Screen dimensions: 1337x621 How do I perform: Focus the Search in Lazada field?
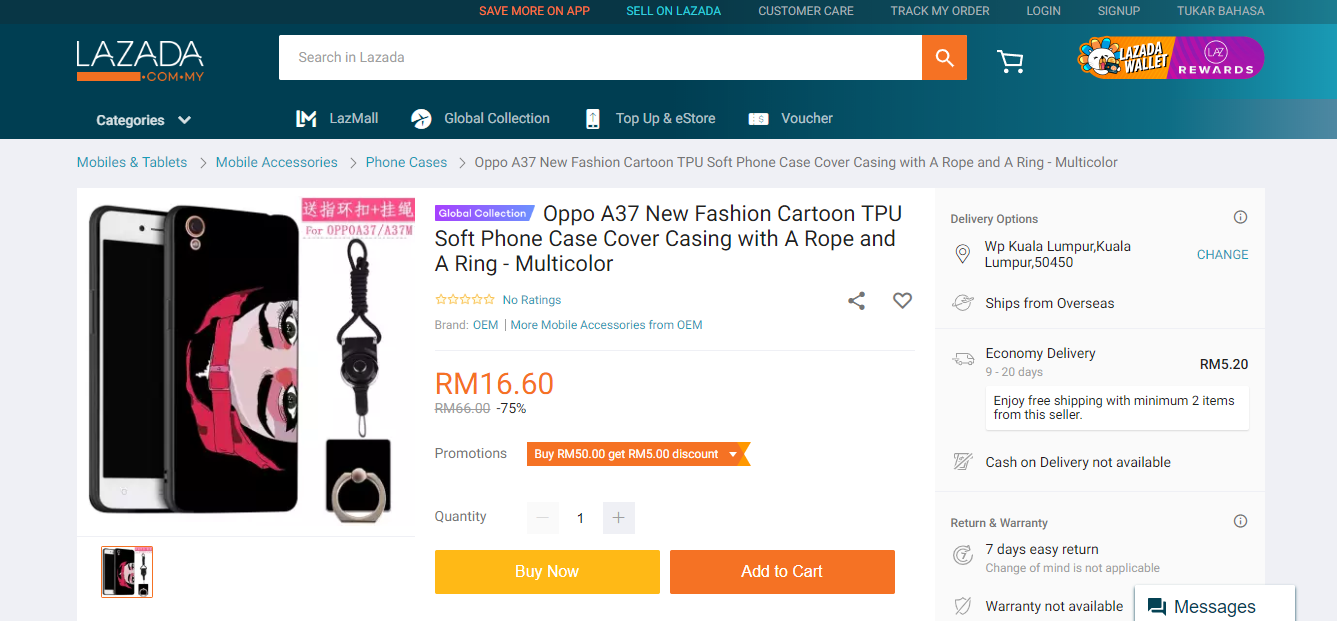(x=600, y=57)
